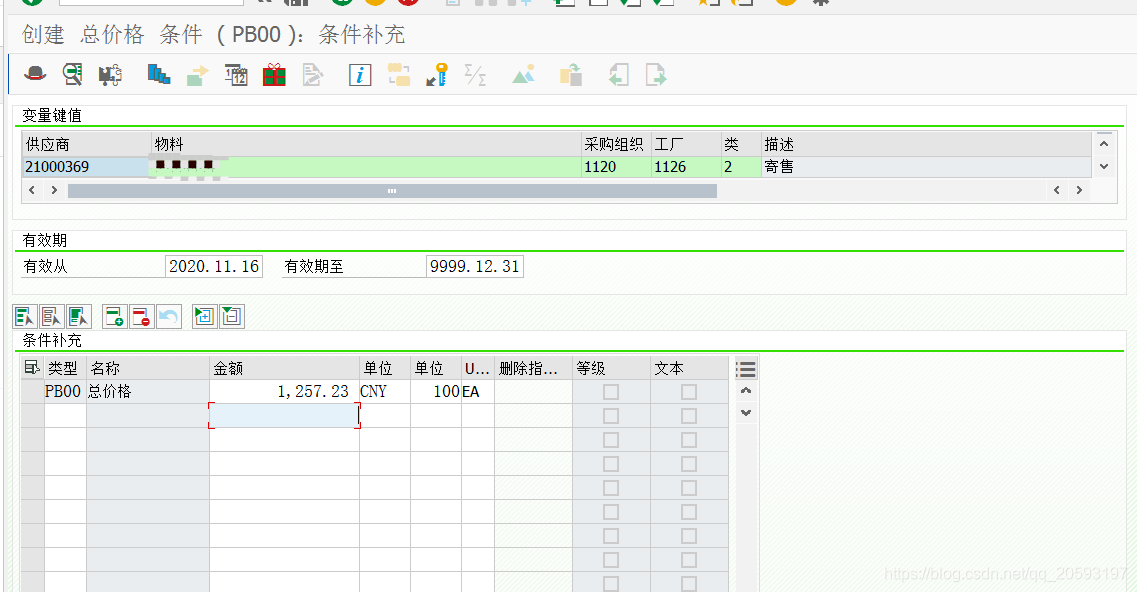This screenshot has width=1137, height=592.
Task: Click the 删除指... column header
Action: 533,368
